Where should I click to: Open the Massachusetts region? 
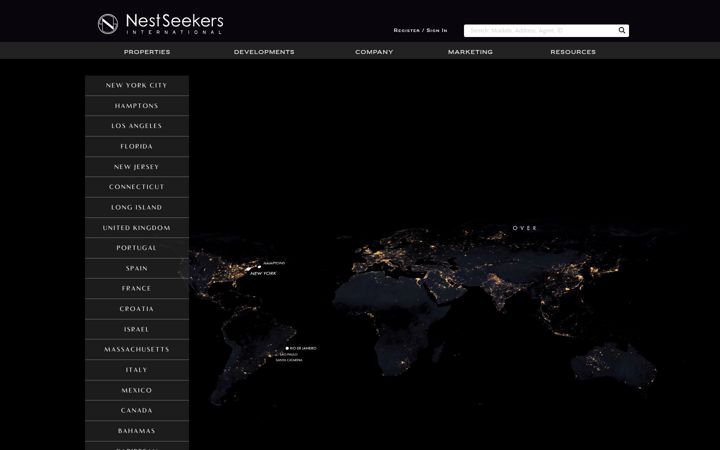[137, 349]
